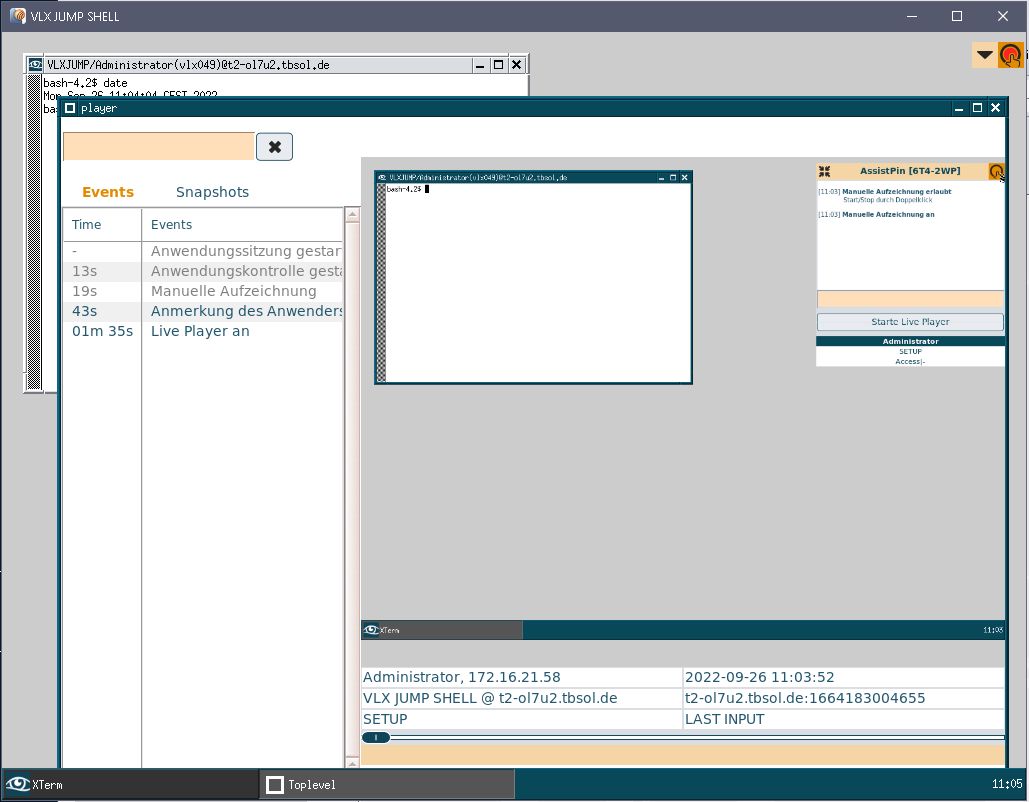Screen dimensions: 1029x802
Task: Select the Events tab
Action: coord(108,192)
